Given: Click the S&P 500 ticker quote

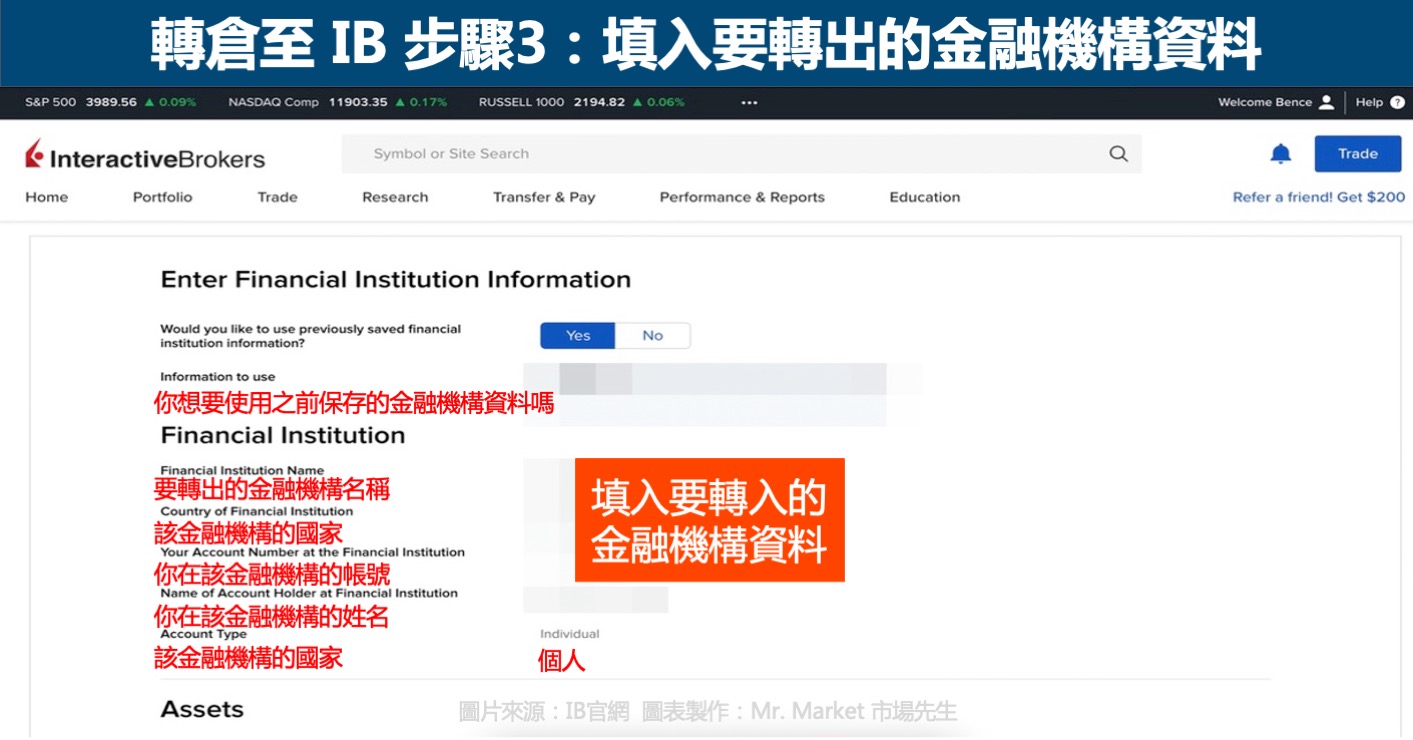Looking at the screenshot, I should click(110, 102).
